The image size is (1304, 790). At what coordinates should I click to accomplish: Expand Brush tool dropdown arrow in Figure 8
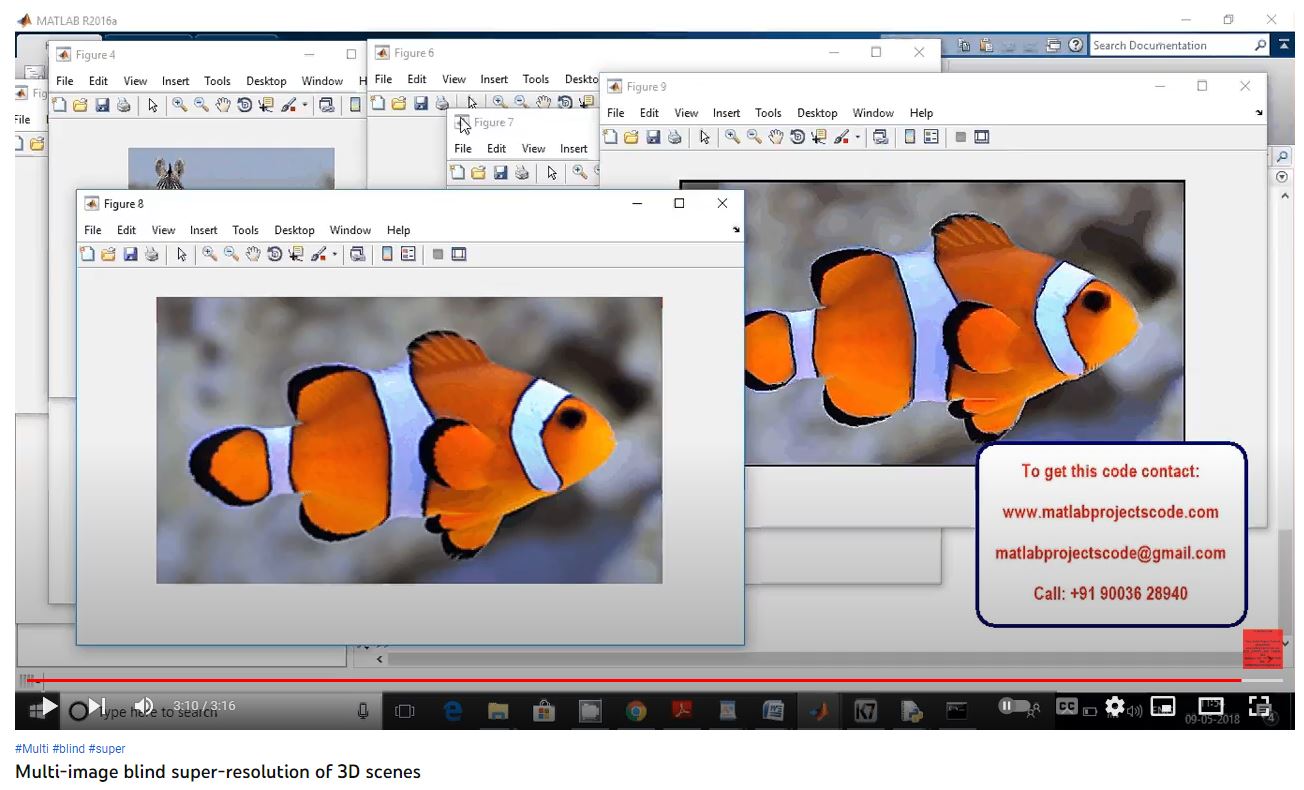pos(335,255)
